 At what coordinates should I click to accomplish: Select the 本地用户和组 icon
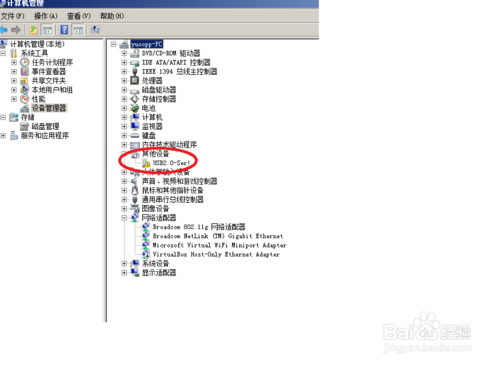coord(24,90)
